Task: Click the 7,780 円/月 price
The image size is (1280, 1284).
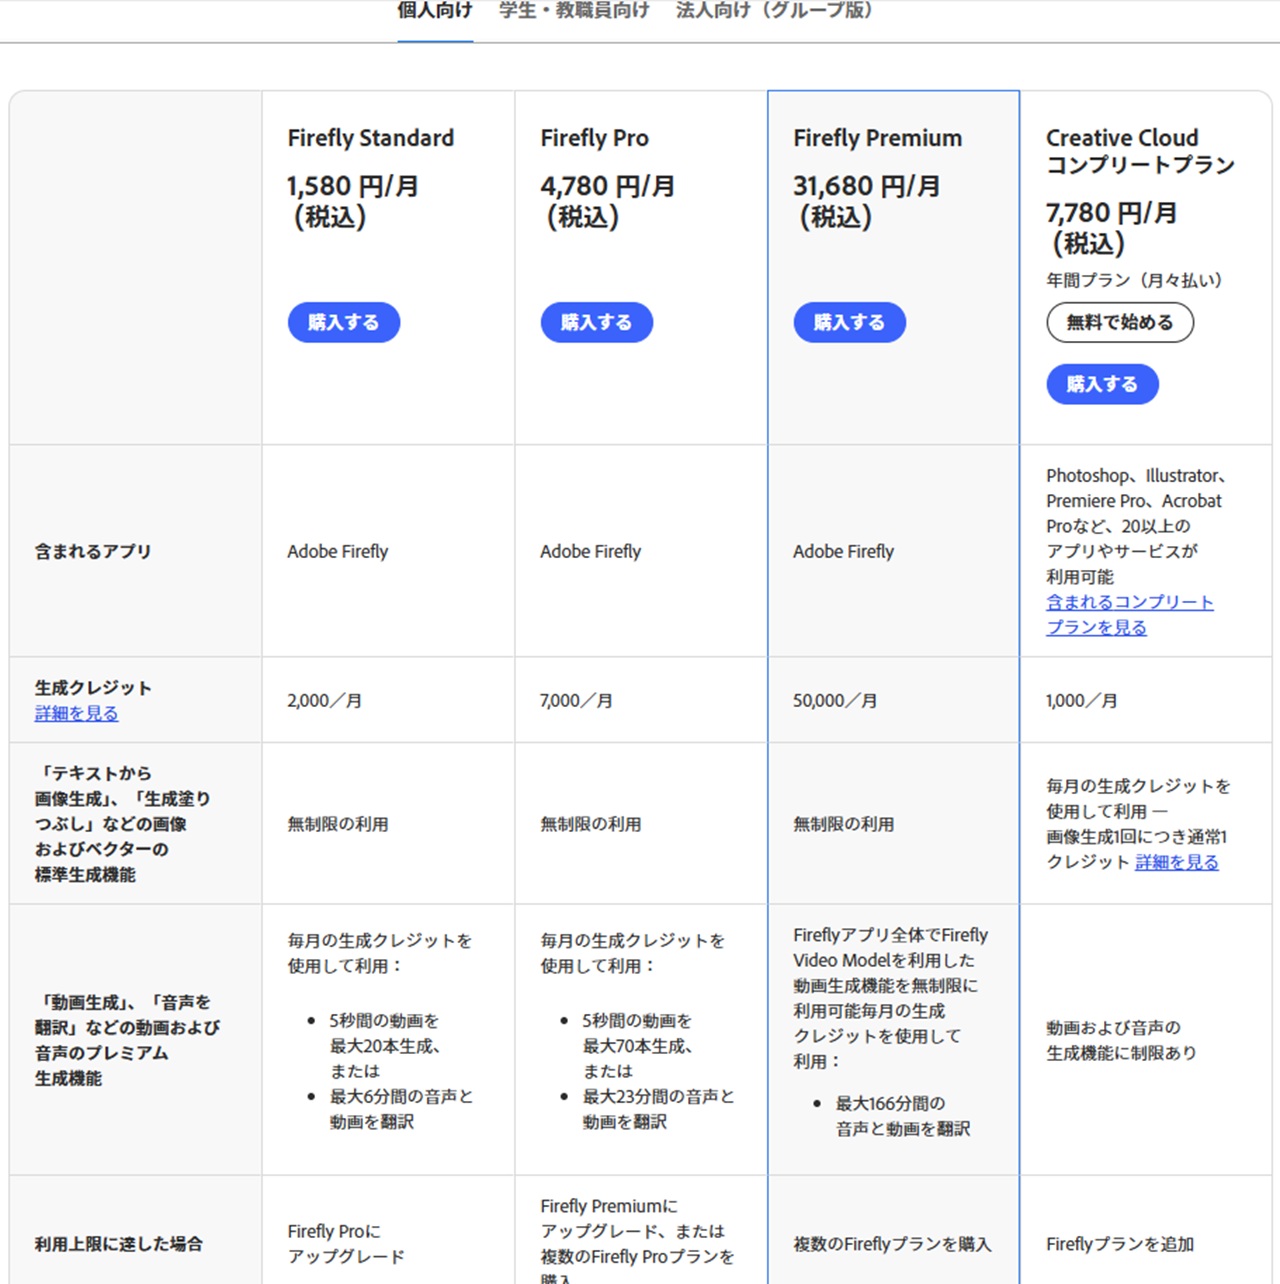Action: pyautogui.click(x=1111, y=213)
